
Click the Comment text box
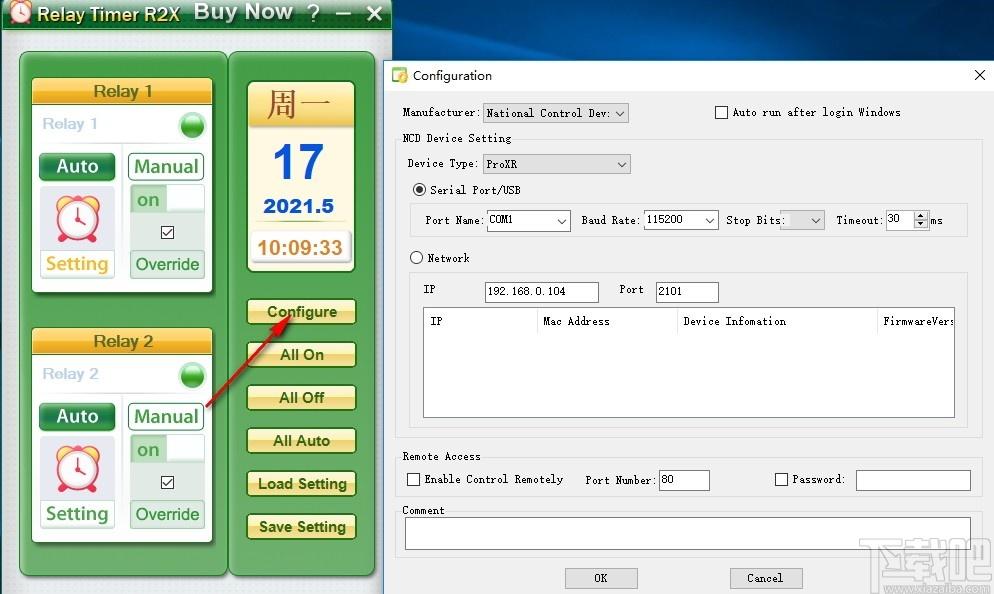(687, 533)
